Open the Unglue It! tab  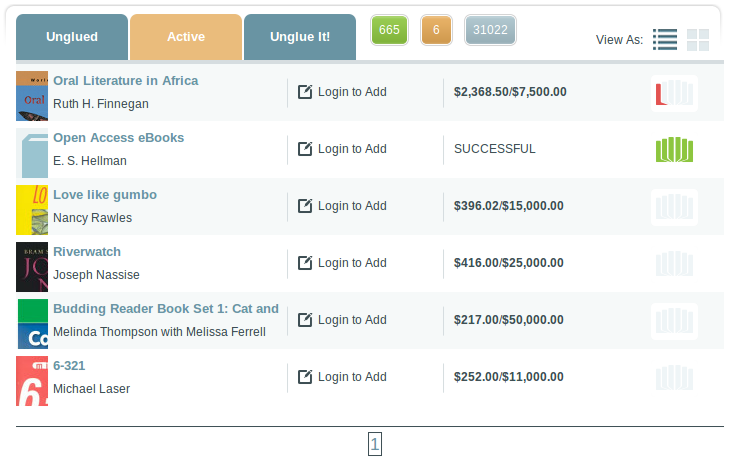[300, 37]
